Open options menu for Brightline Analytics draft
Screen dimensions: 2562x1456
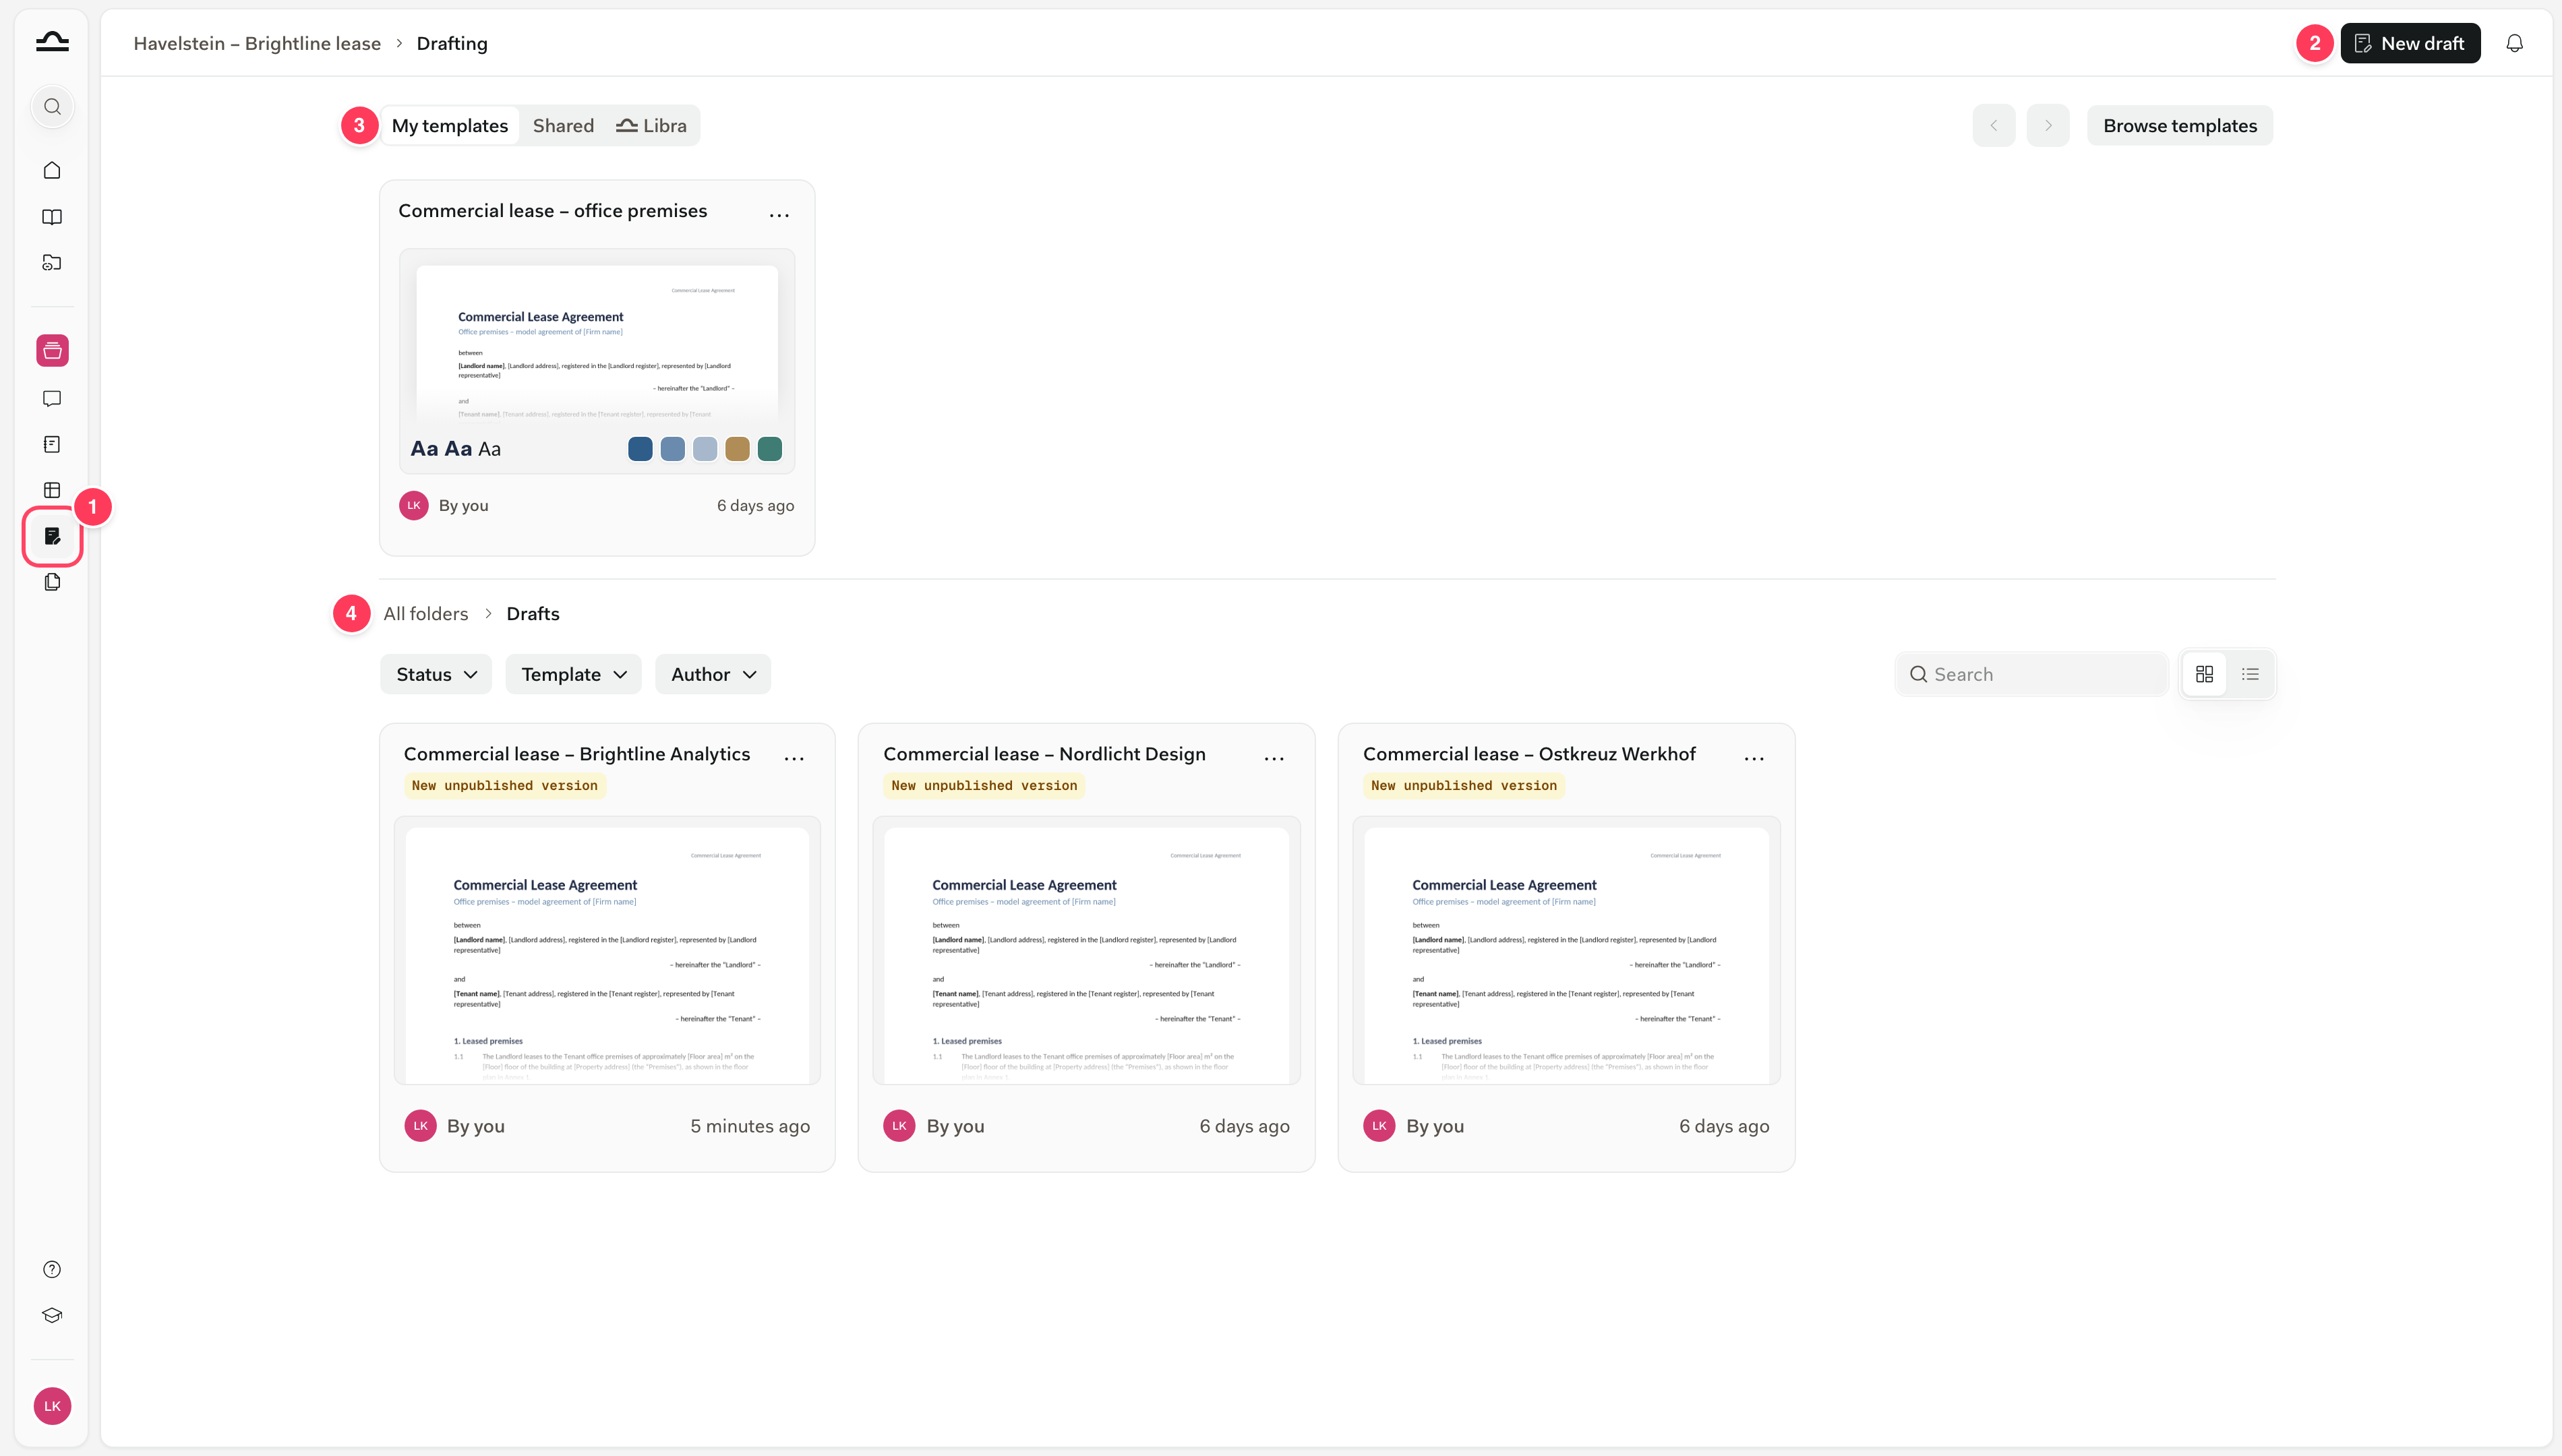794,758
